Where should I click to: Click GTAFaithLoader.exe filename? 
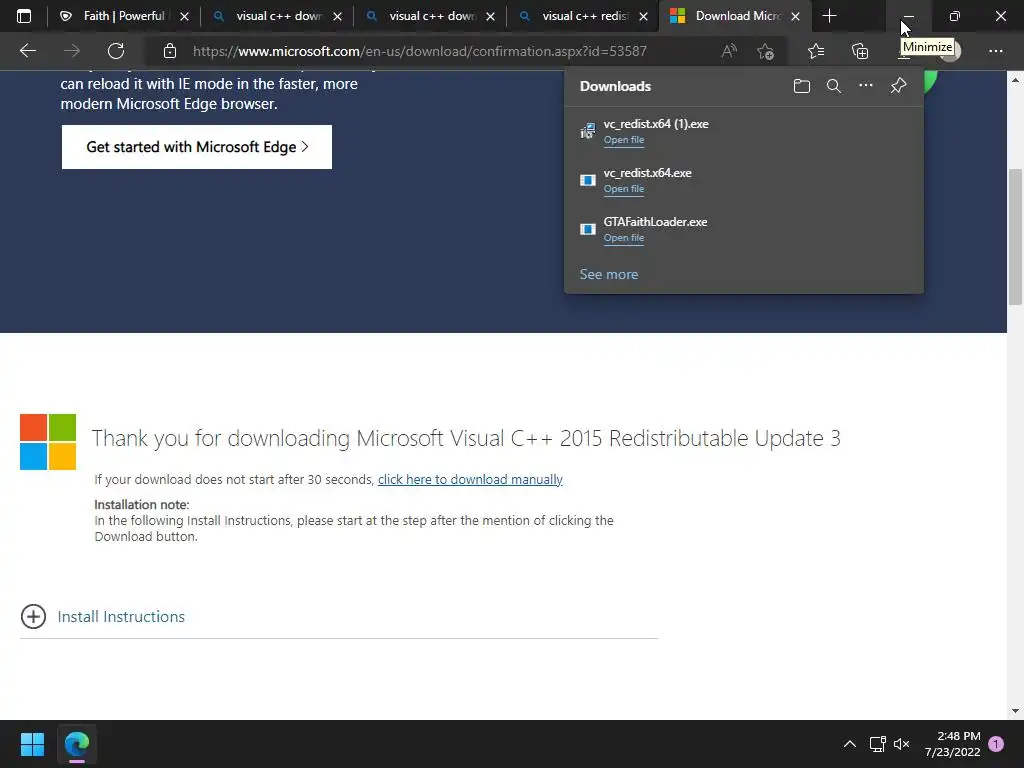coord(655,222)
